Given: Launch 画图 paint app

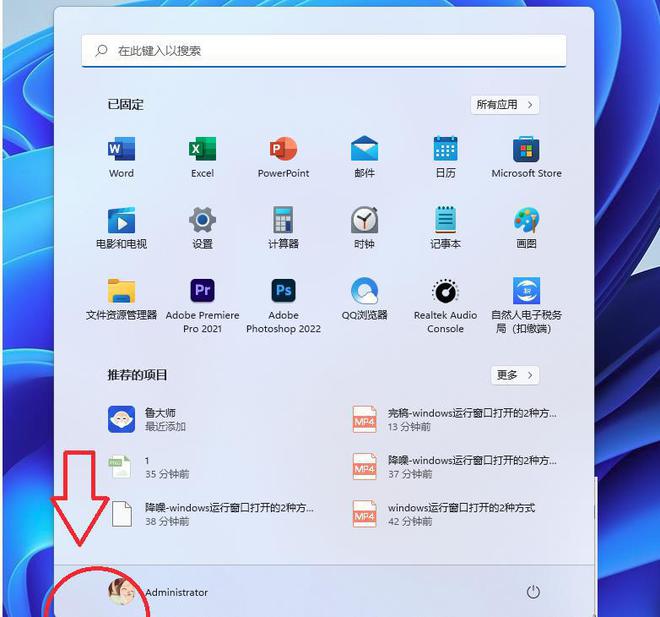Looking at the screenshot, I should (x=526, y=228).
